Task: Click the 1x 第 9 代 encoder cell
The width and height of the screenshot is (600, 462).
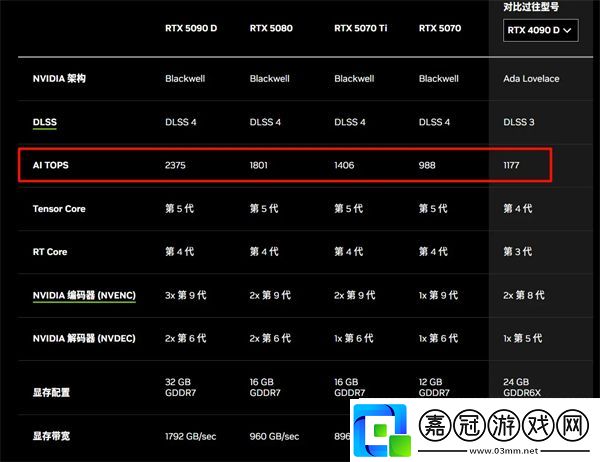Action: (438, 295)
